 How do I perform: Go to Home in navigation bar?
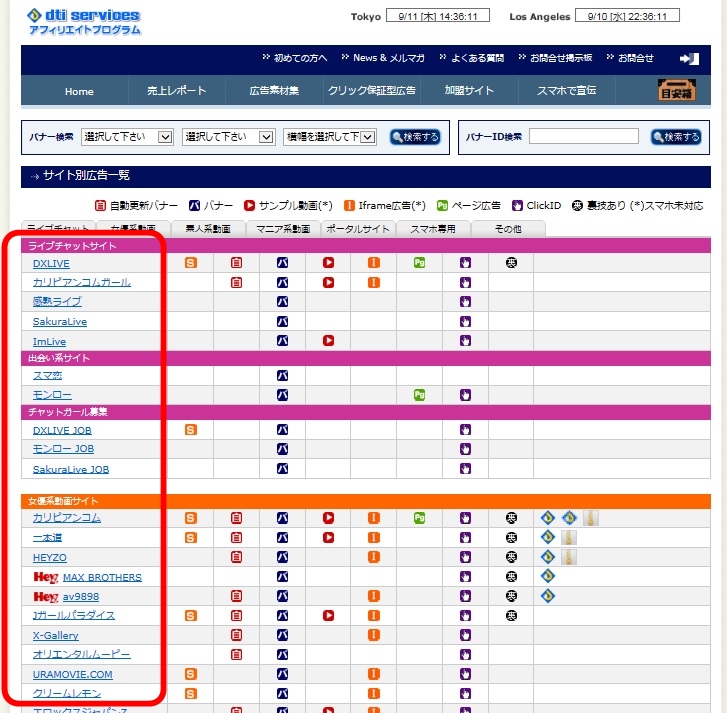click(x=79, y=91)
